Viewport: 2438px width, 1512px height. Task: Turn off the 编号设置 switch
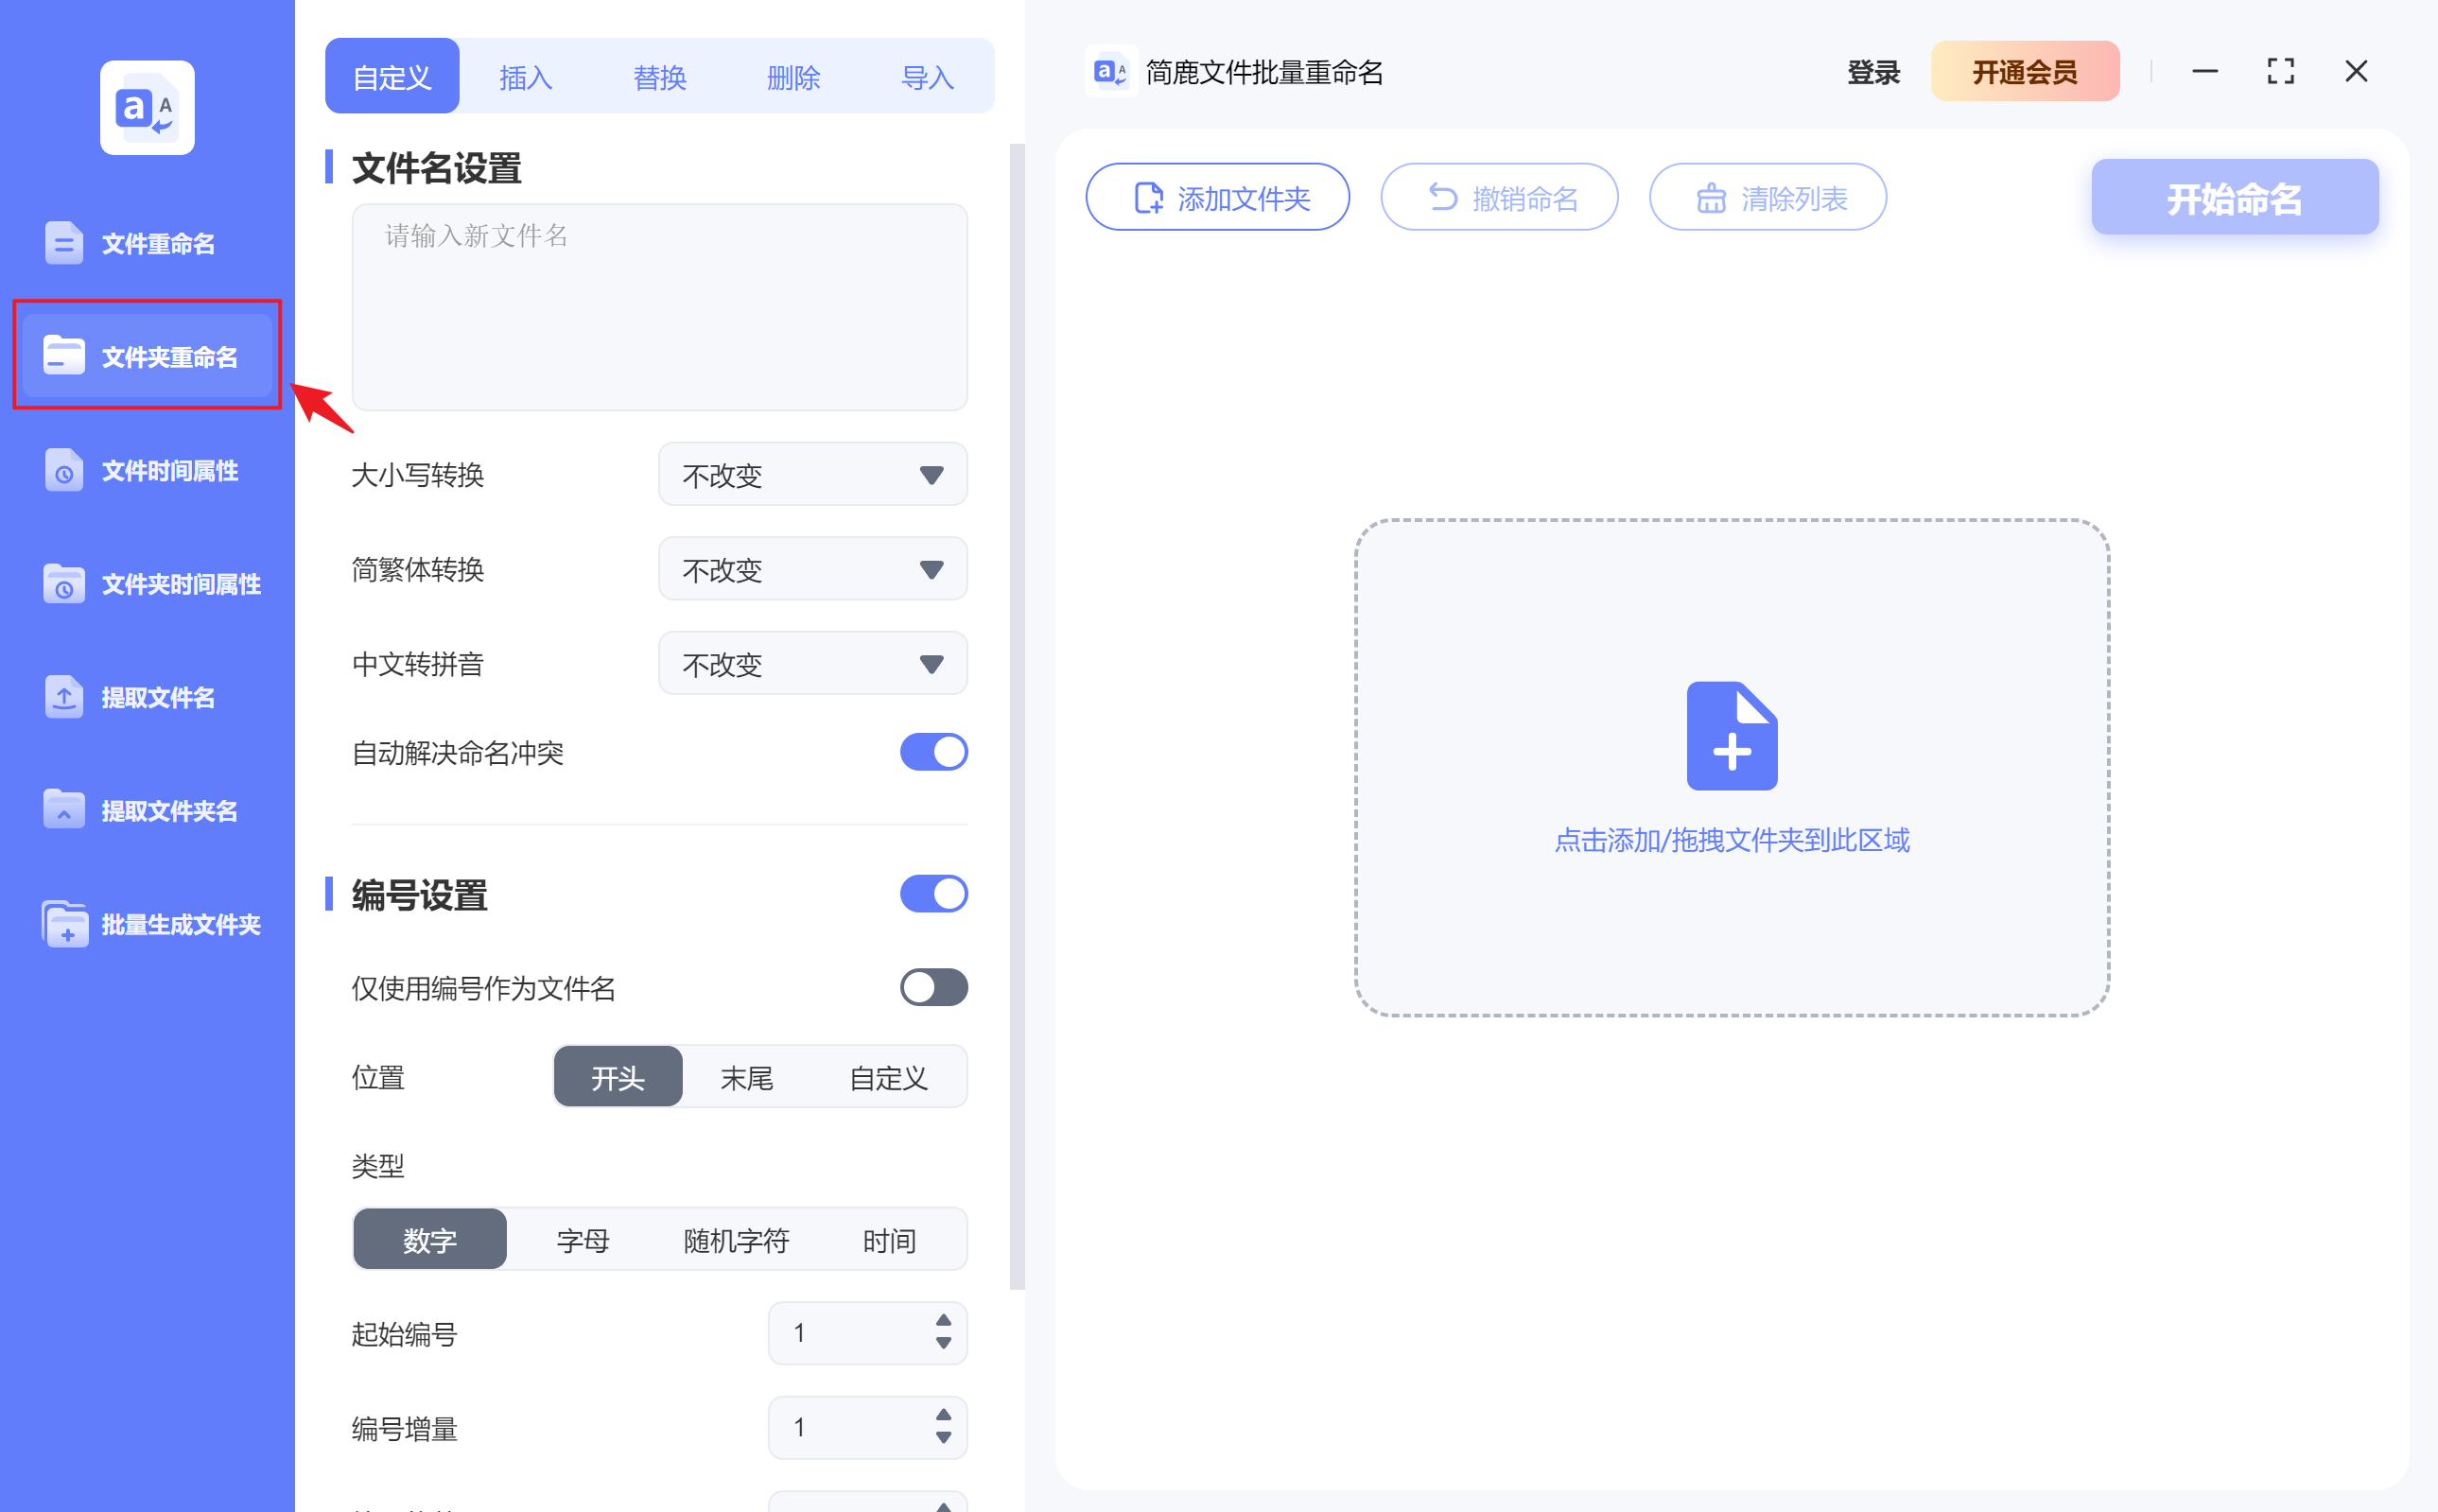click(933, 893)
